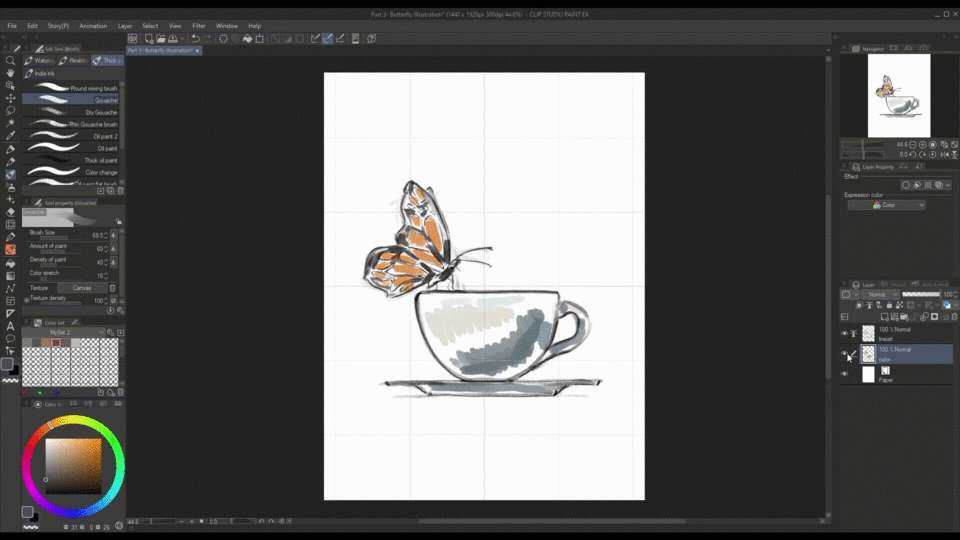Open the Edit menu
960x540 pixels.
(x=32, y=26)
